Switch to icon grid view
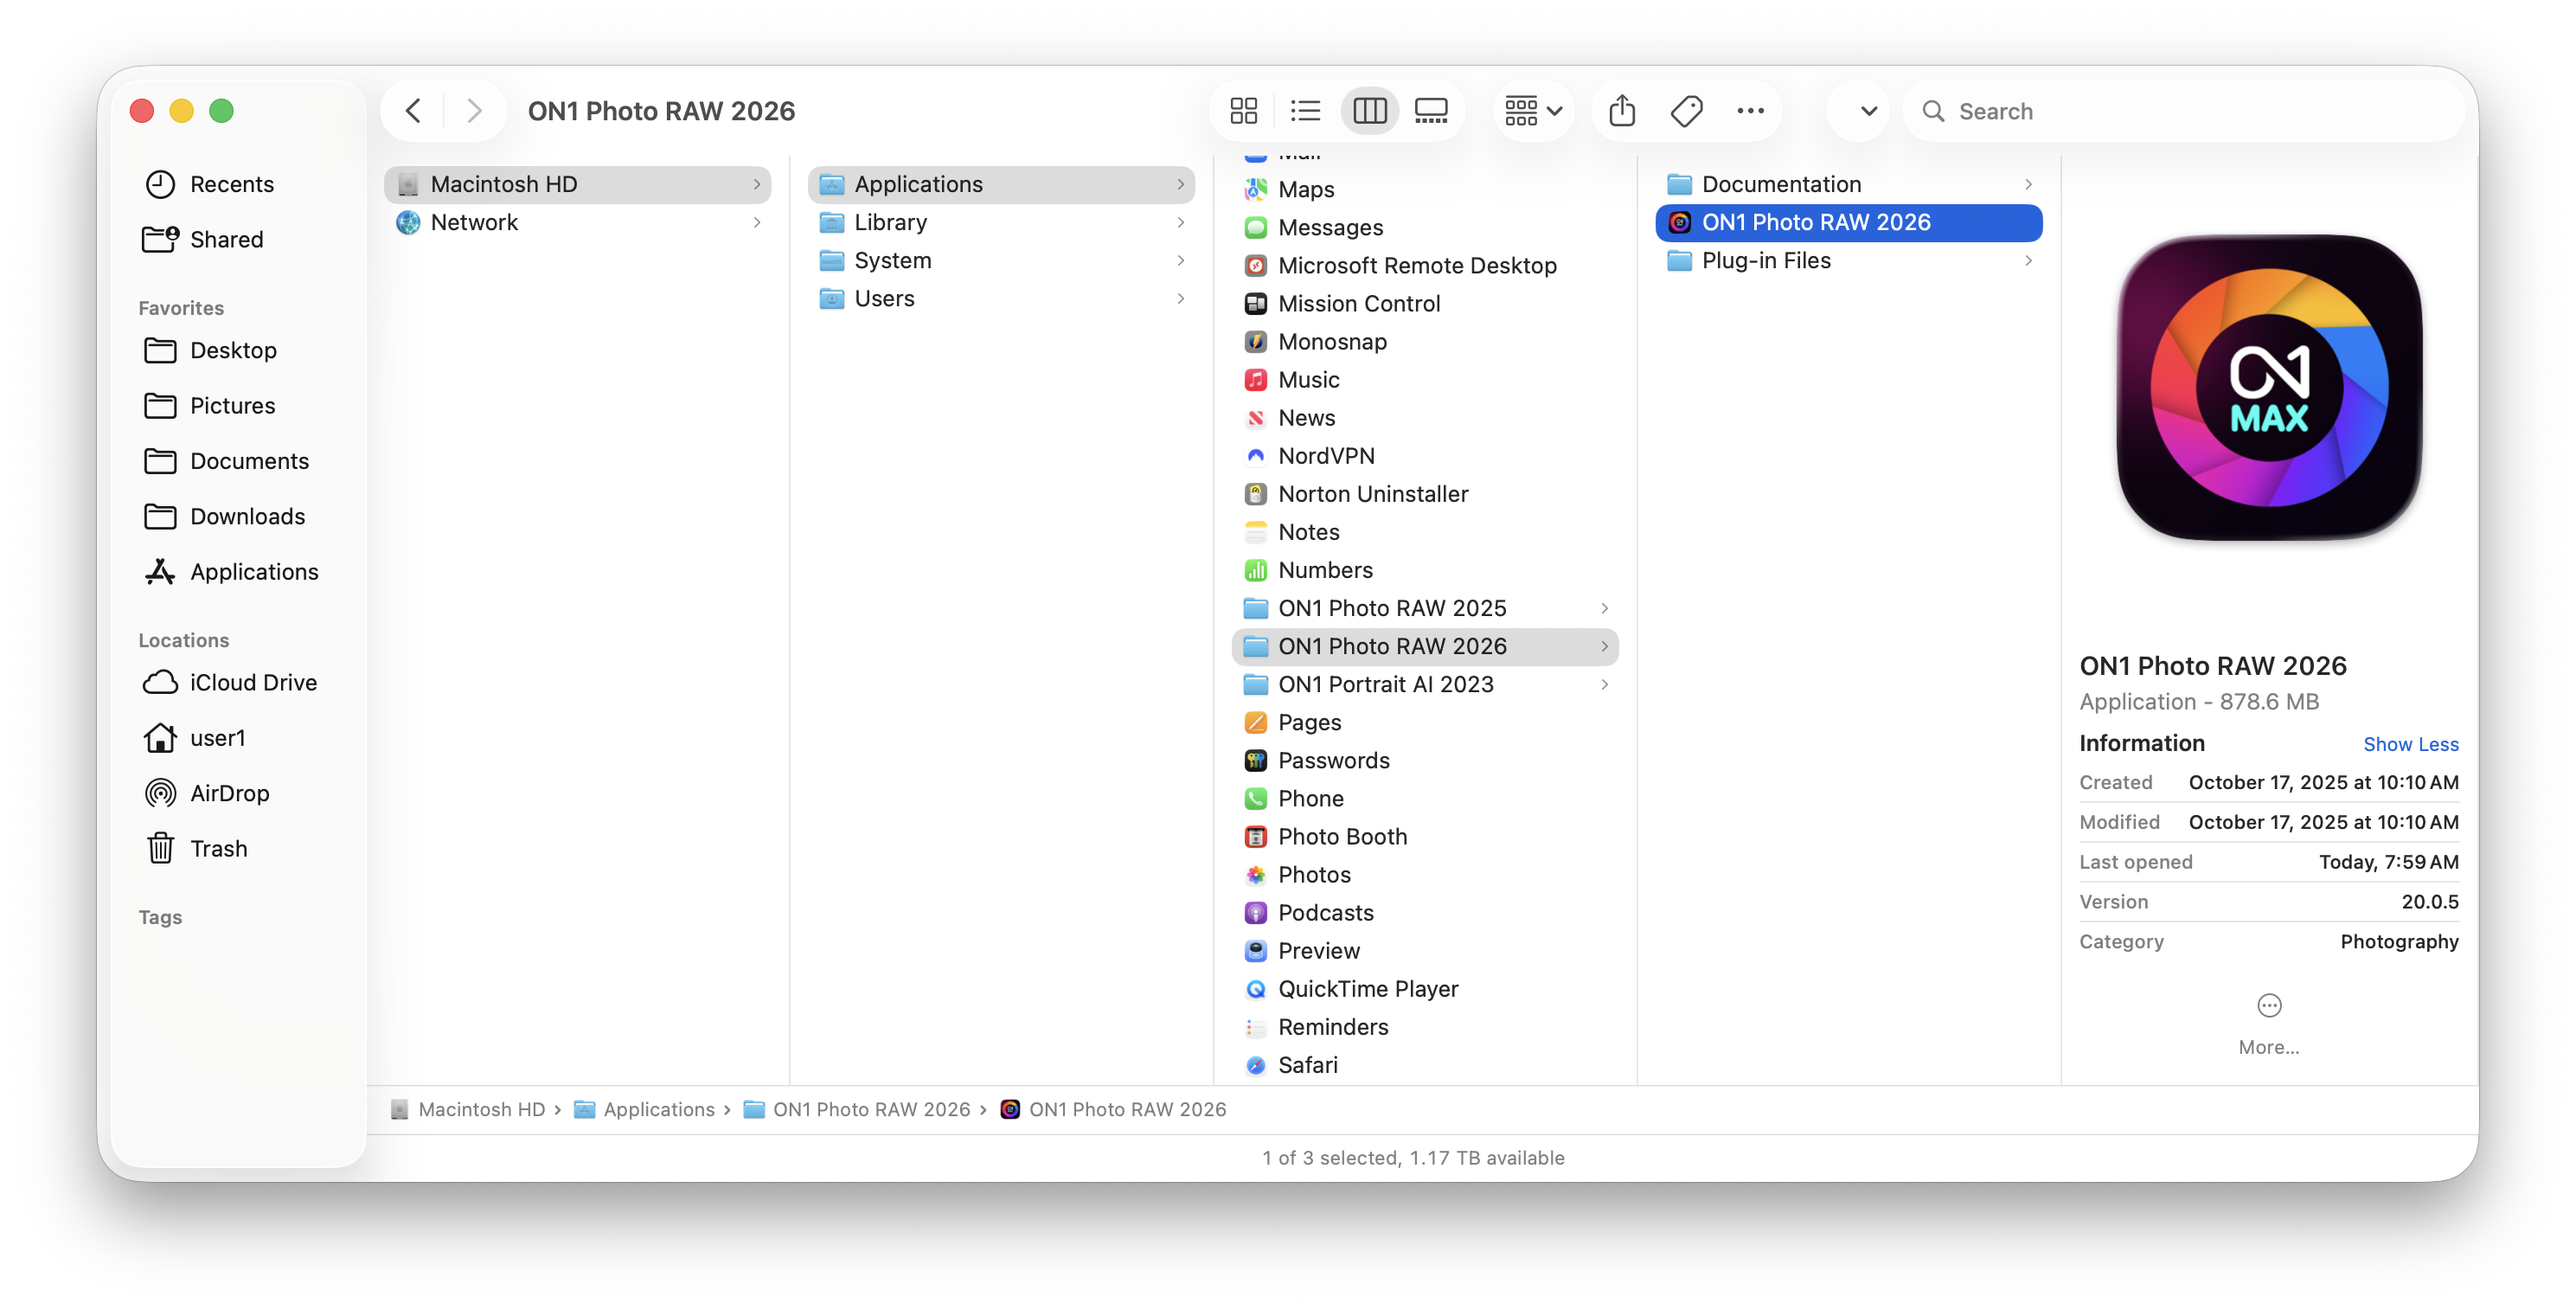Screen dimensions: 2576x1310 click(x=1243, y=111)
